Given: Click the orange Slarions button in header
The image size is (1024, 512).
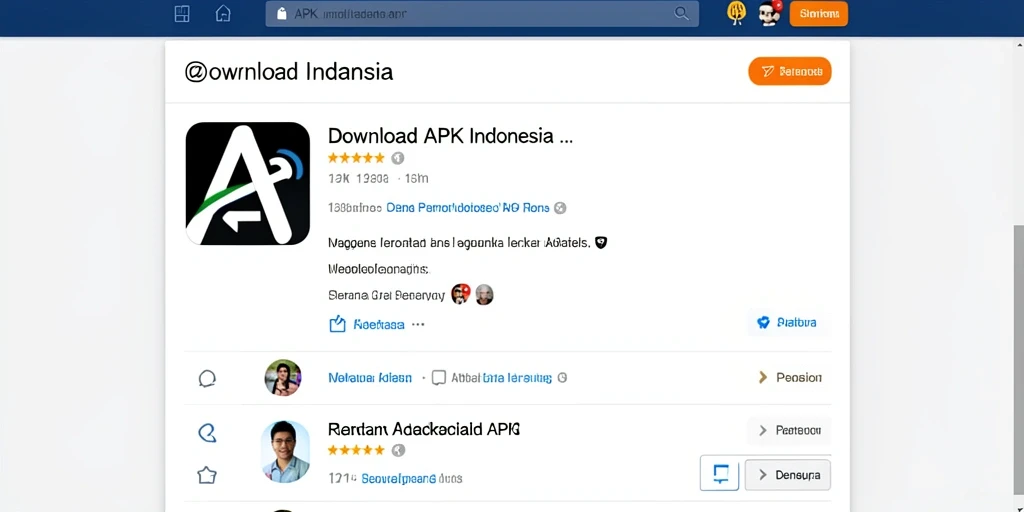Looking at the screenshot, I should pos(819,14).
